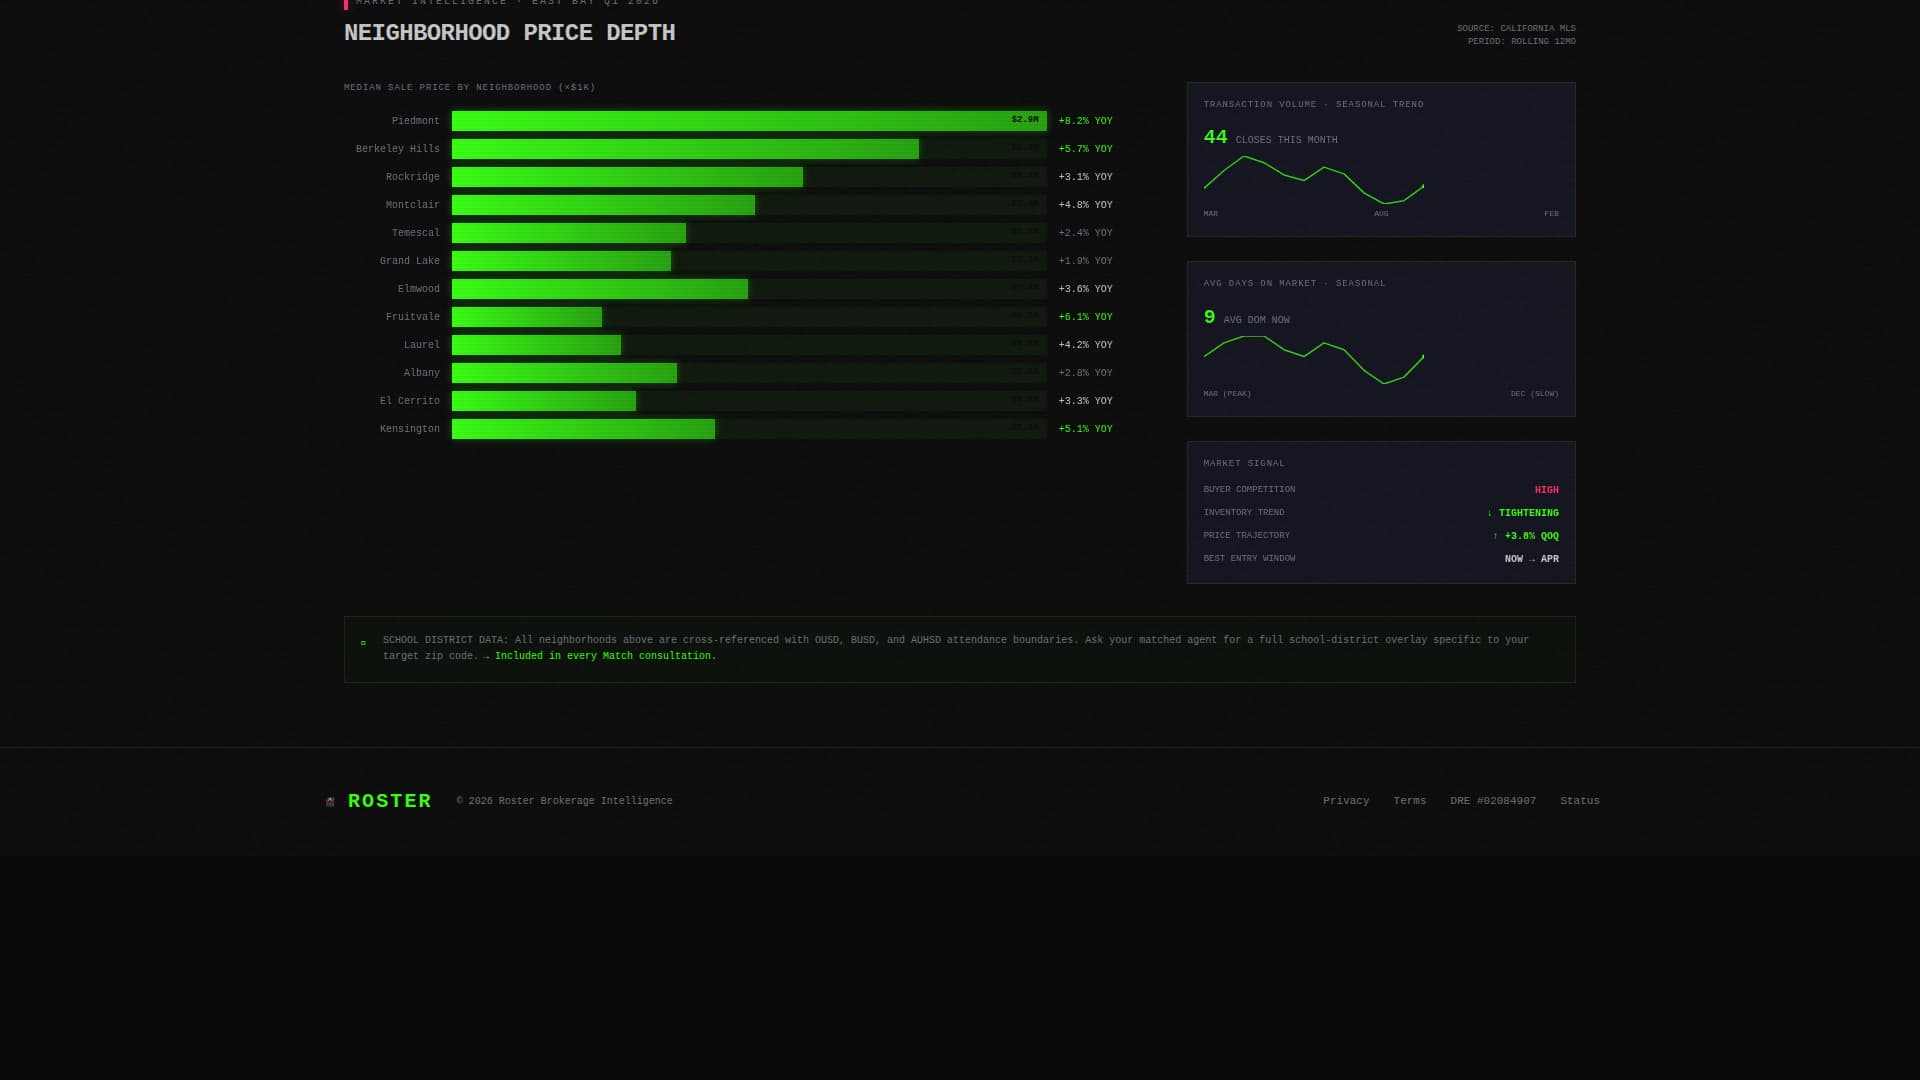Image resolution: width=1920 pixels, height=1080 pixels.
Task: Select the Rockridge bar in chart
Action: 627,177
